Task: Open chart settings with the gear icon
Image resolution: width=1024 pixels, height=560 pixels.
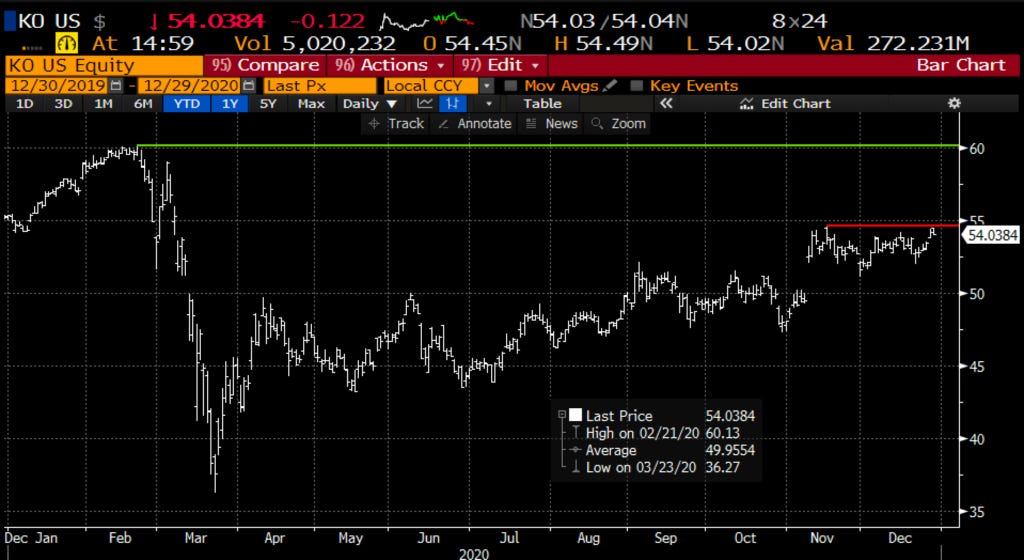Action: click(x=954, y=103)
